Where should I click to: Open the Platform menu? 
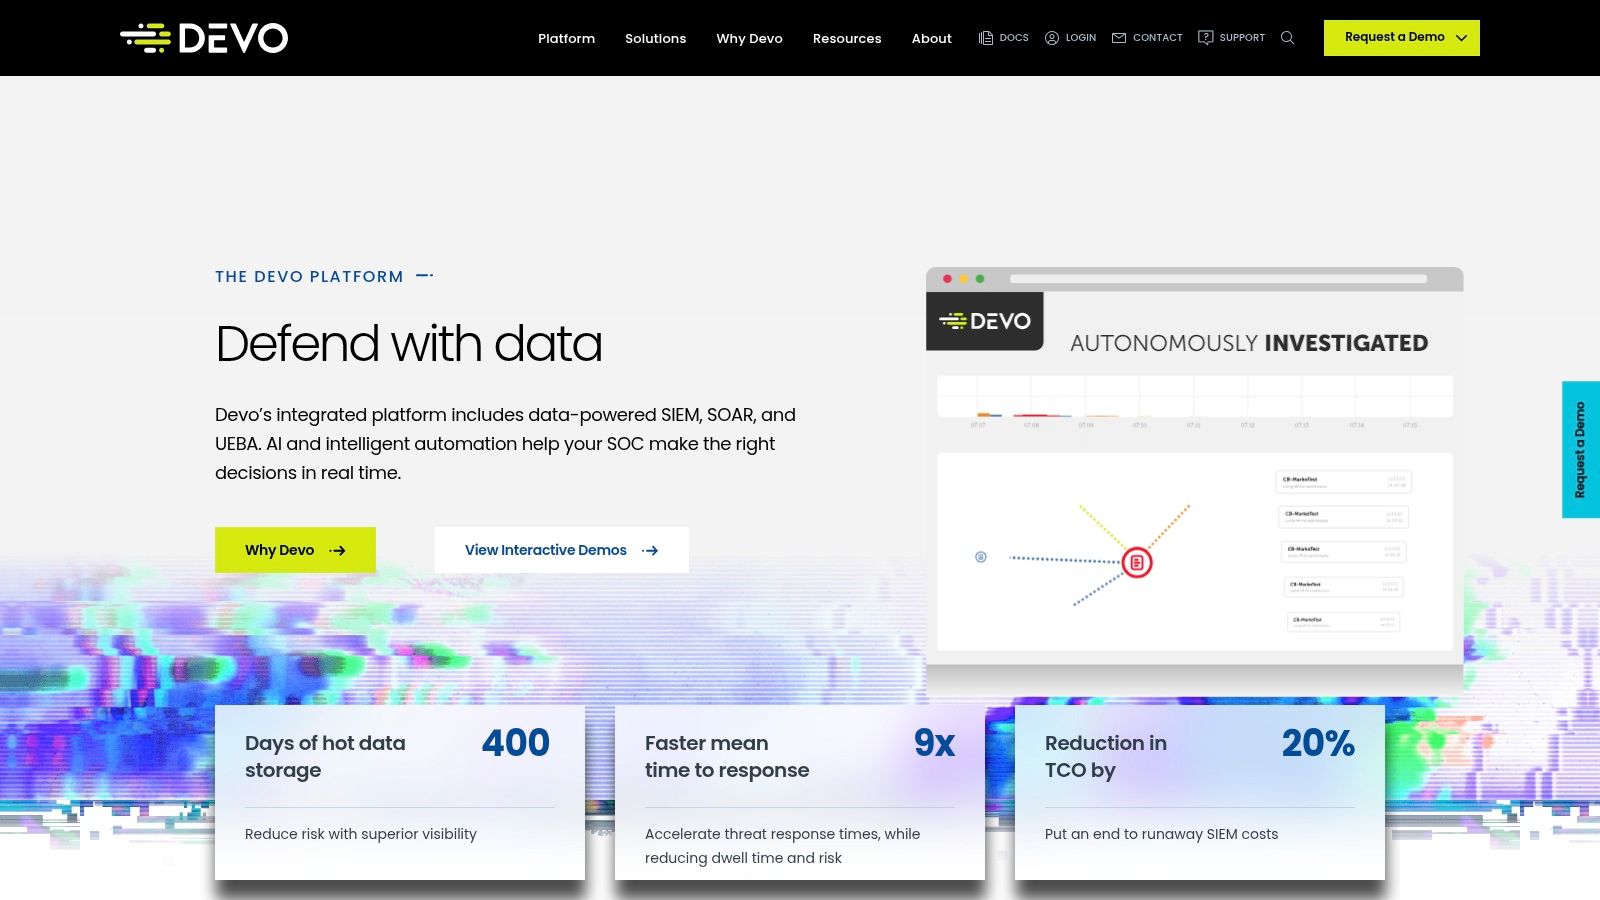pos(566,38)
